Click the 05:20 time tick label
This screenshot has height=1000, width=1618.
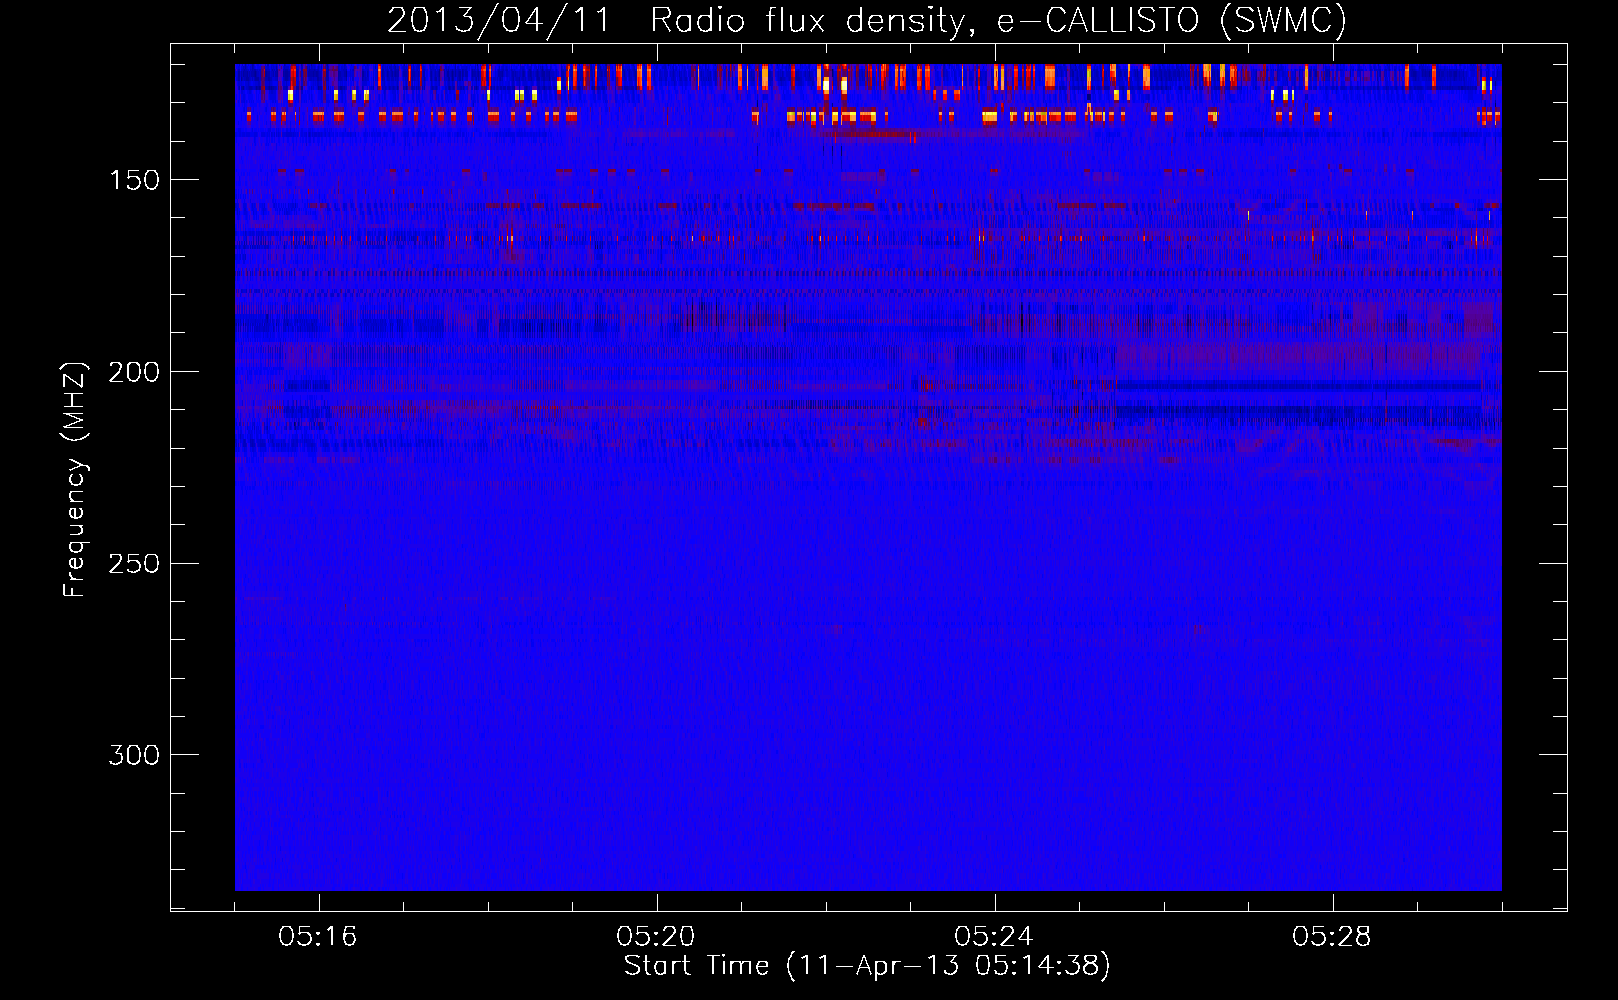coord(656,937)
